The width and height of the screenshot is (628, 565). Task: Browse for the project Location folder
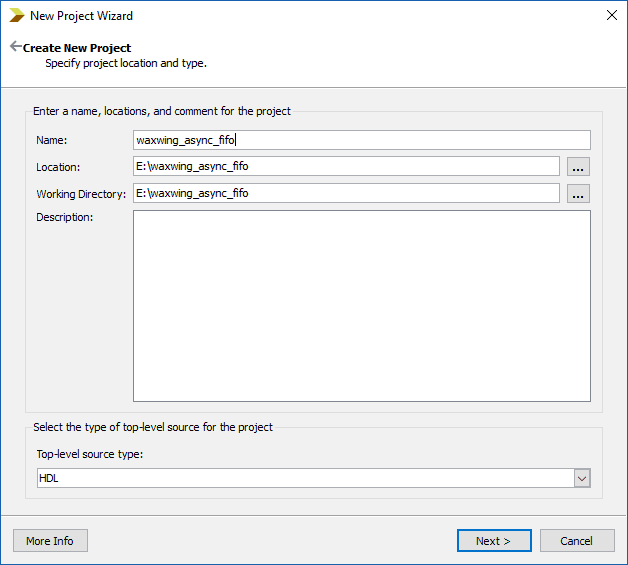click(578, 167)
